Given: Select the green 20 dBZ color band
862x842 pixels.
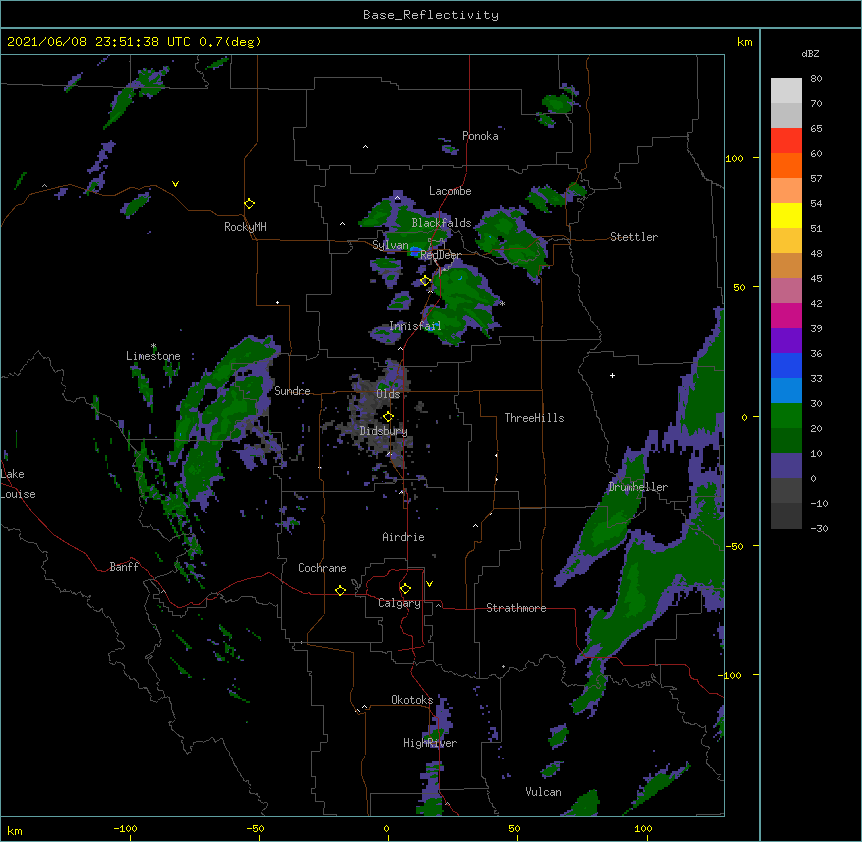Looking at the screenshot, I should (x=786, y=416).
